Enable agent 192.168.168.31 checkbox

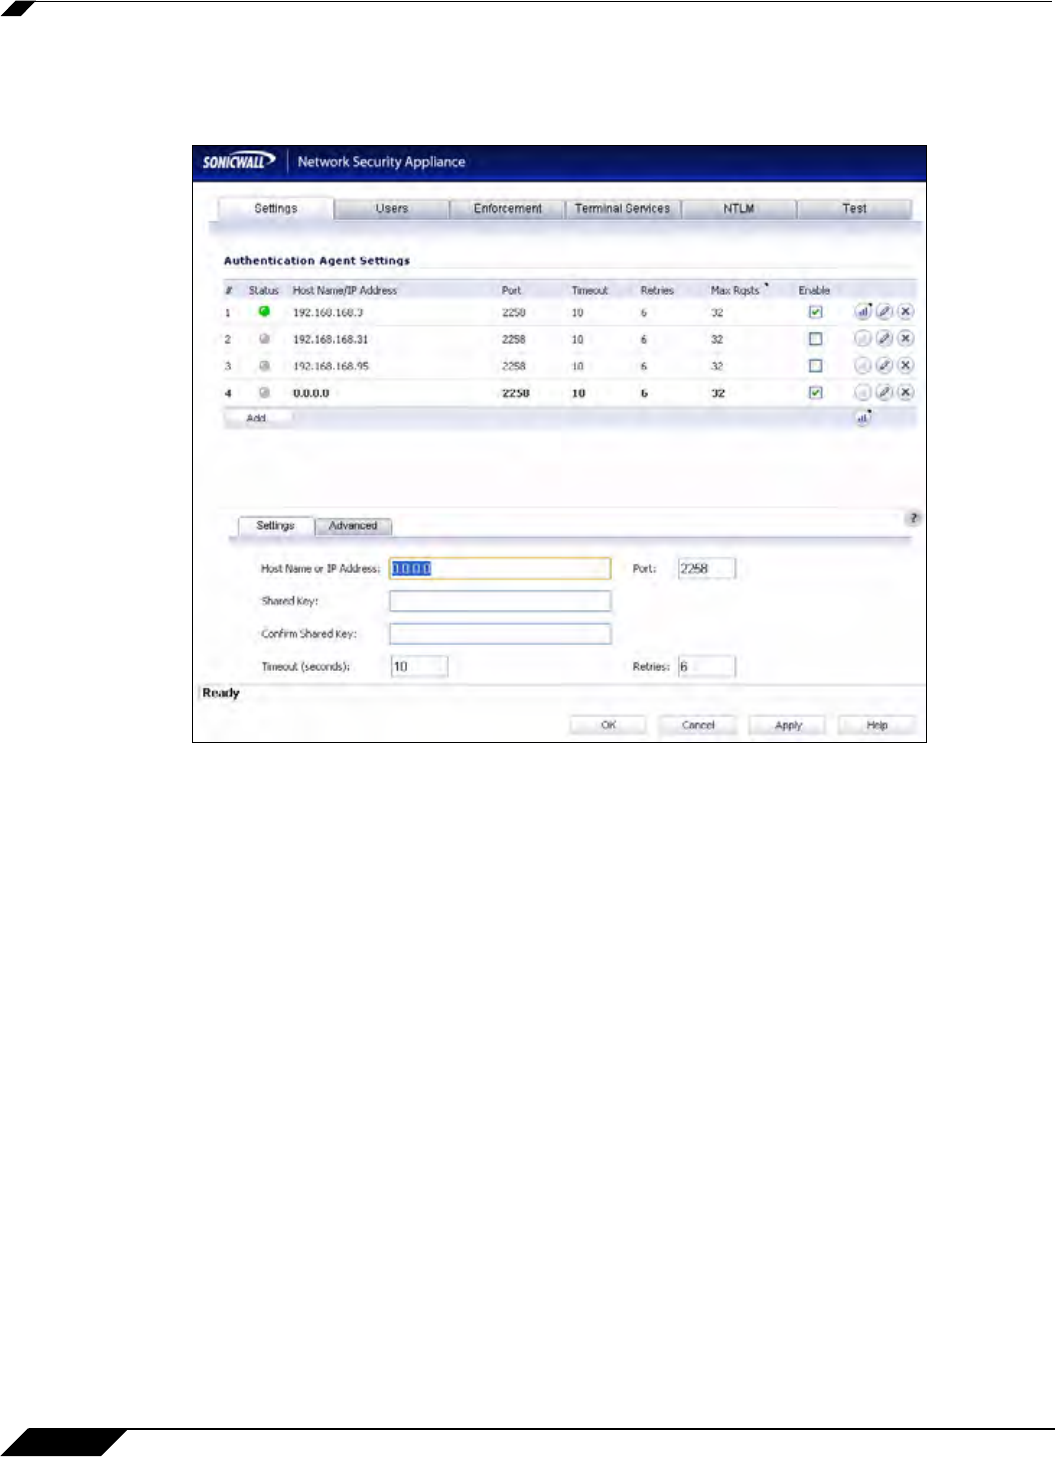[815, 339]
